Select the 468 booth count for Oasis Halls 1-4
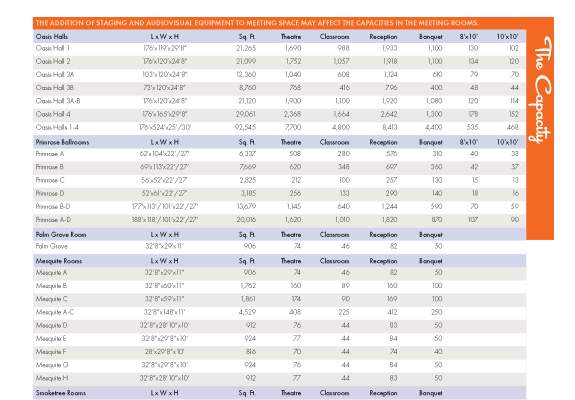The width and height of the screenshot is (575, 400). pyautogui.click(x=512, y=127)
